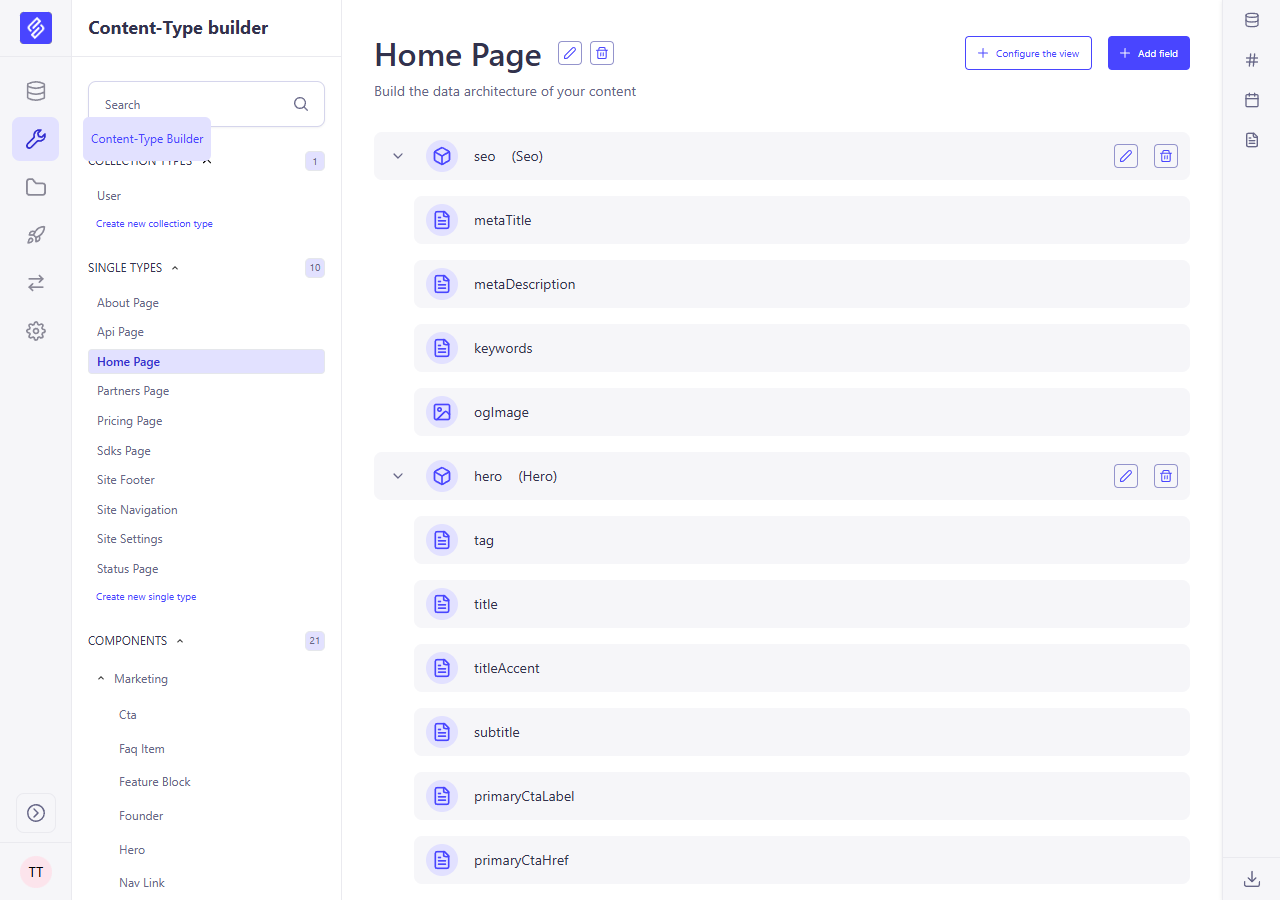Screen dimensions: 1280x900
Task: Edit the hero component field
Action: (1126, 476)
